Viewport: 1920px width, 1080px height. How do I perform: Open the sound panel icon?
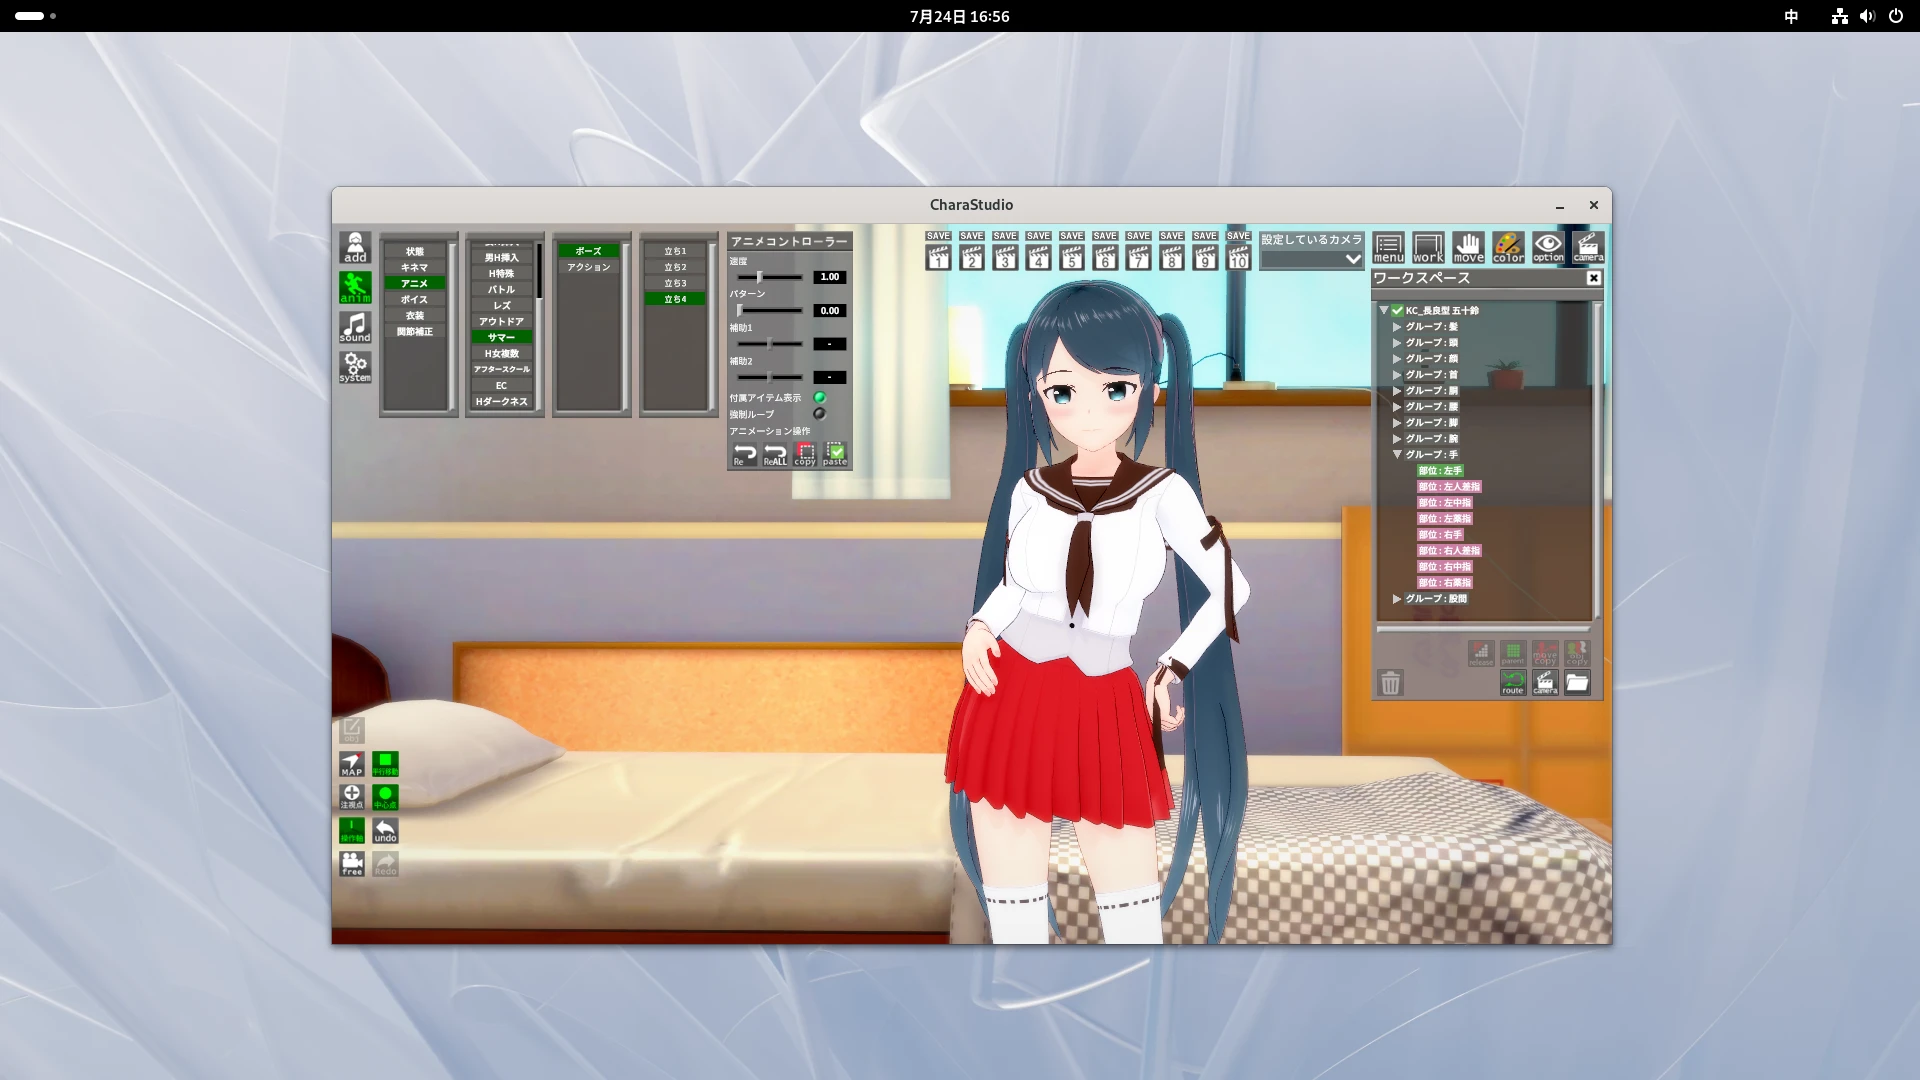click(x=355, y=327)
